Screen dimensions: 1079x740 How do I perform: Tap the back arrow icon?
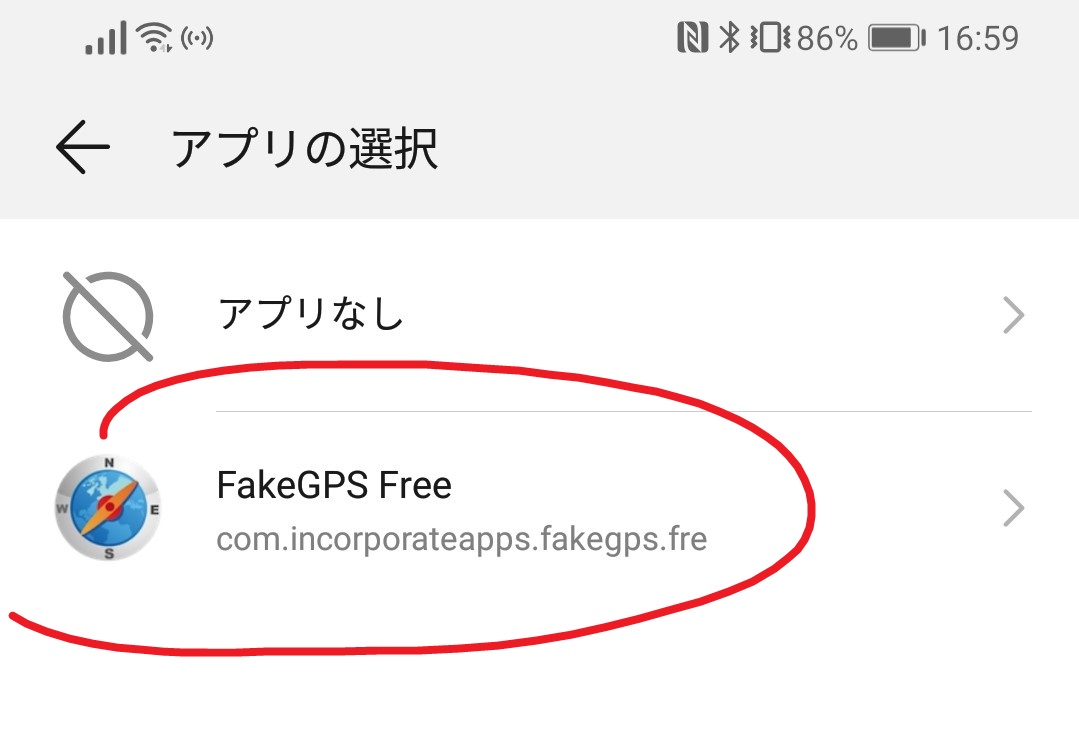[x=83, y=147]
